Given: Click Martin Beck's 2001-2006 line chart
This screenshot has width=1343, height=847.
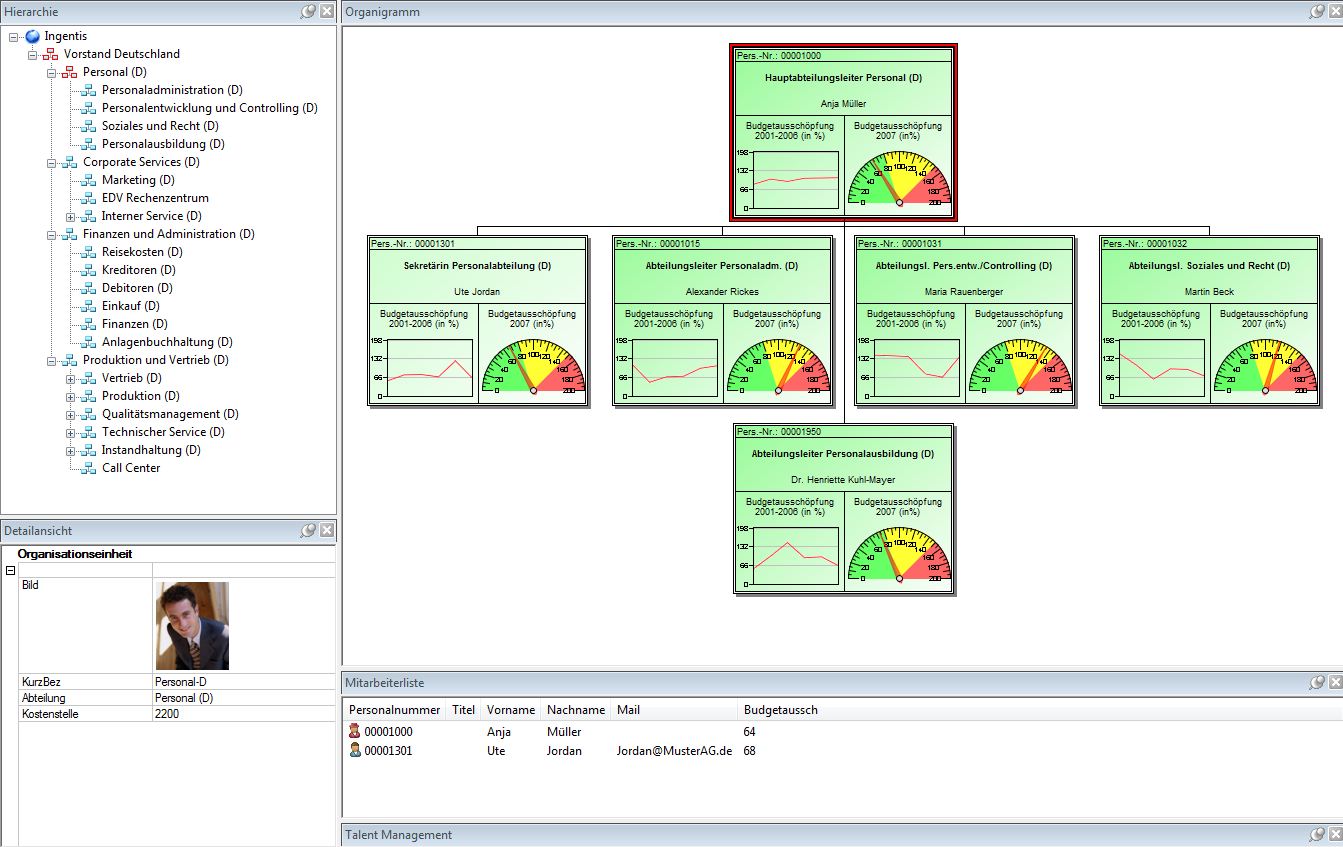Looking at the screenshot, I should pyautogui.click(x=1161, y=368).
